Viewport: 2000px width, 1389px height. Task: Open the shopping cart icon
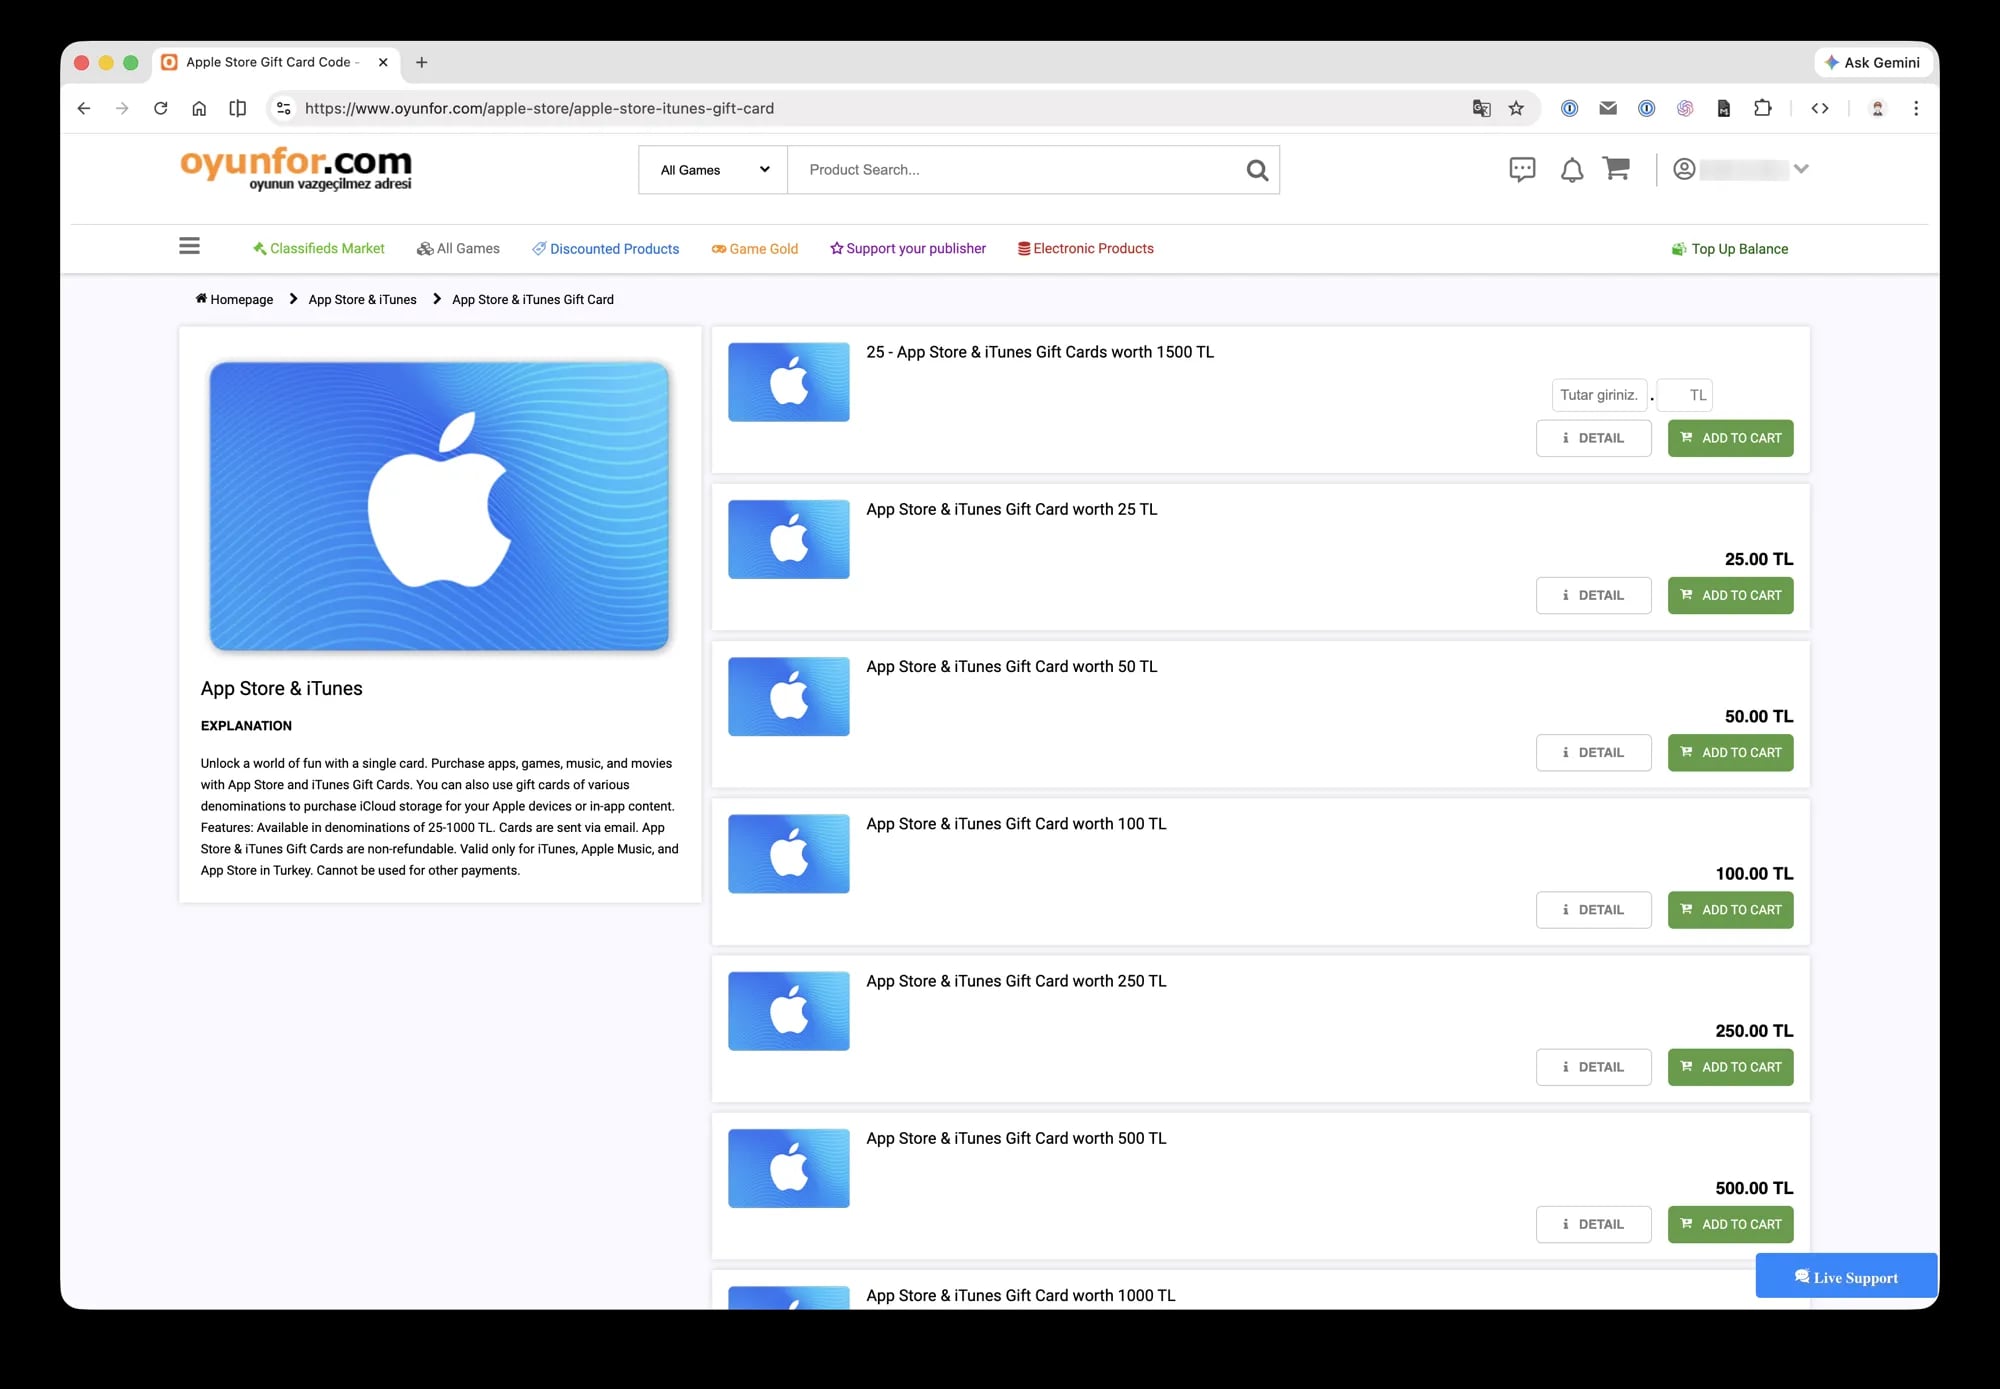1616,169
